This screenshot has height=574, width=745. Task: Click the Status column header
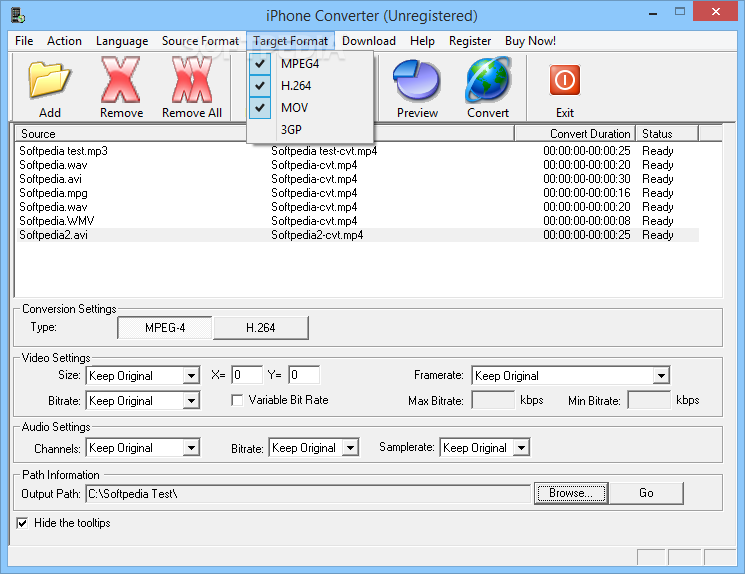pyautogui.click(x=667, y=134)
